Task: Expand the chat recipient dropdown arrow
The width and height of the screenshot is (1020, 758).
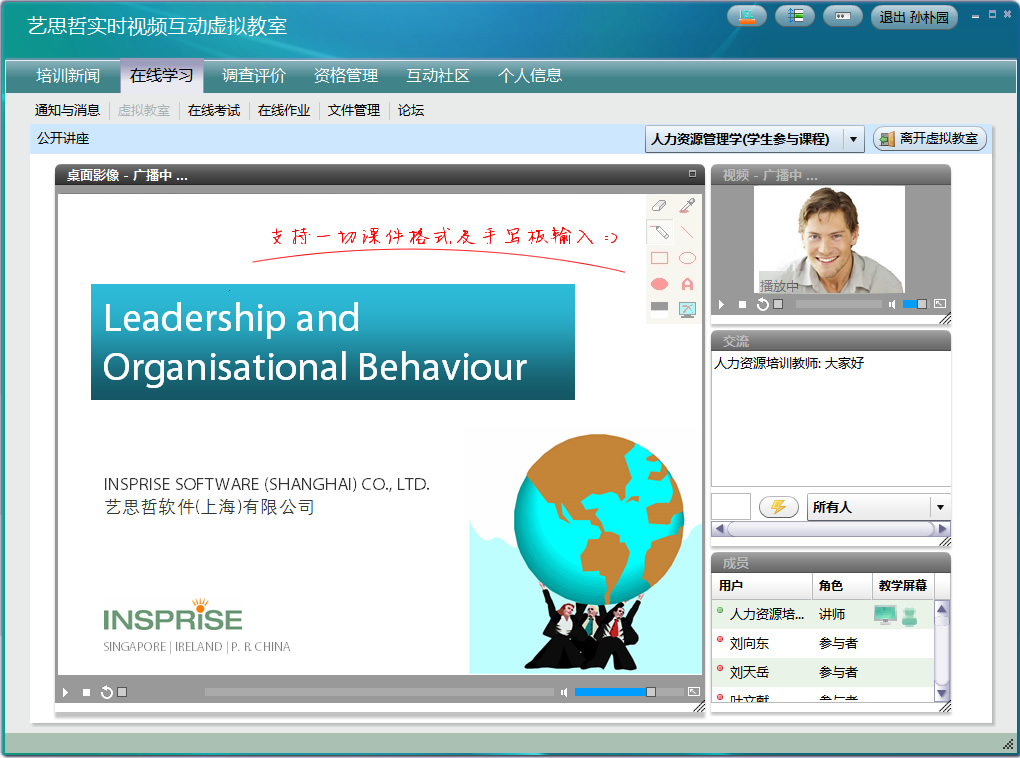Action: tap(940, 507)
